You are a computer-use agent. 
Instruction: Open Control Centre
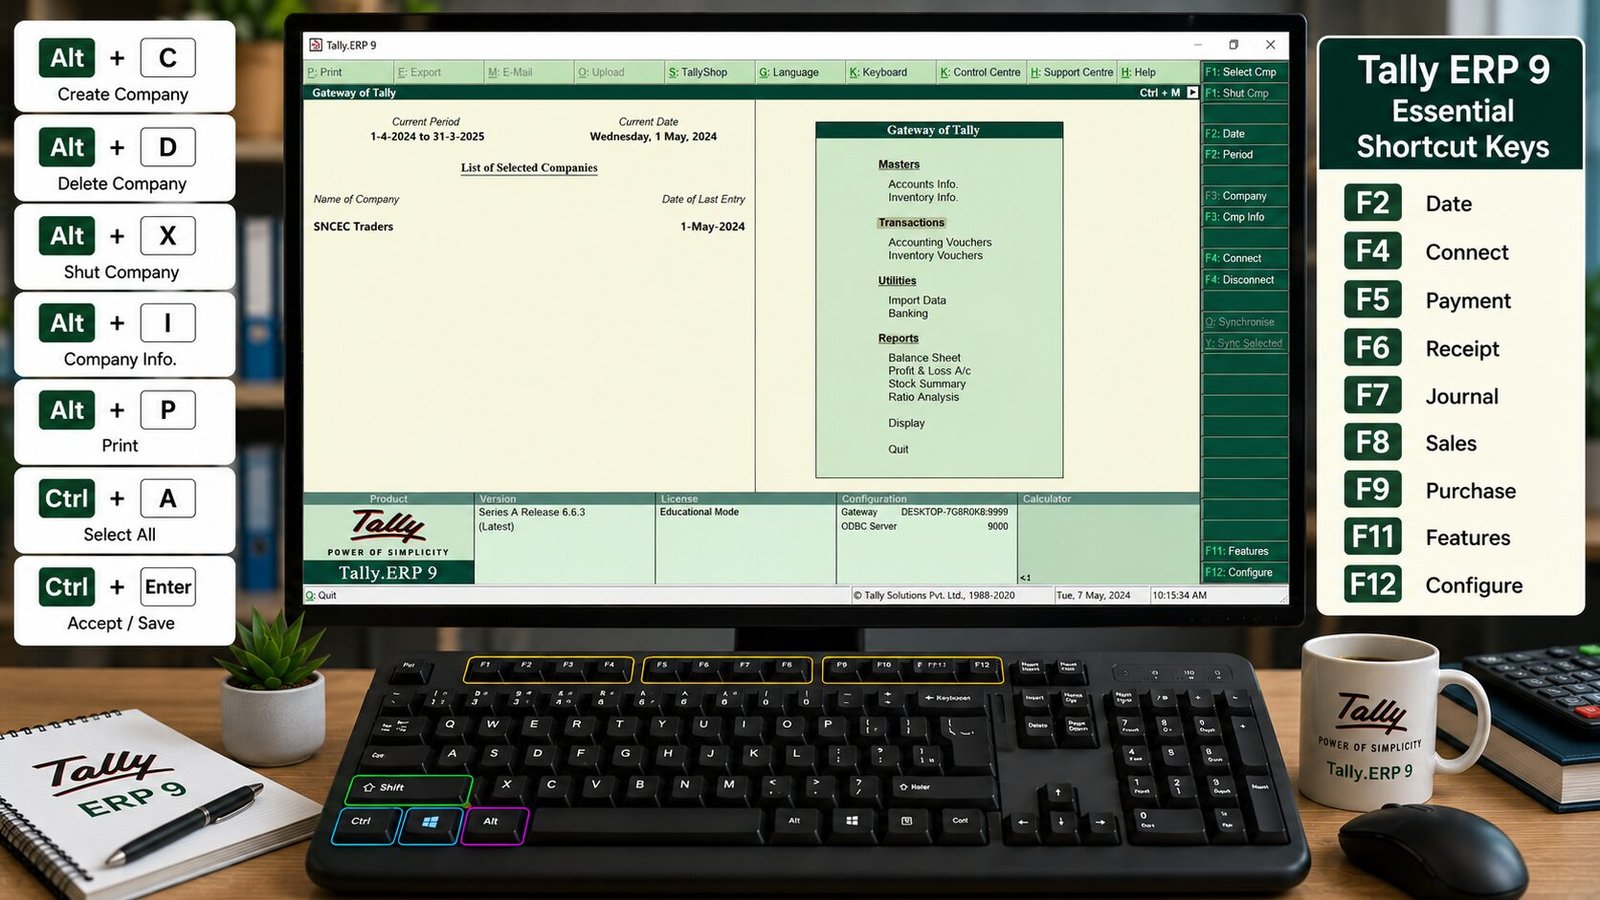[x=981, y=72]
